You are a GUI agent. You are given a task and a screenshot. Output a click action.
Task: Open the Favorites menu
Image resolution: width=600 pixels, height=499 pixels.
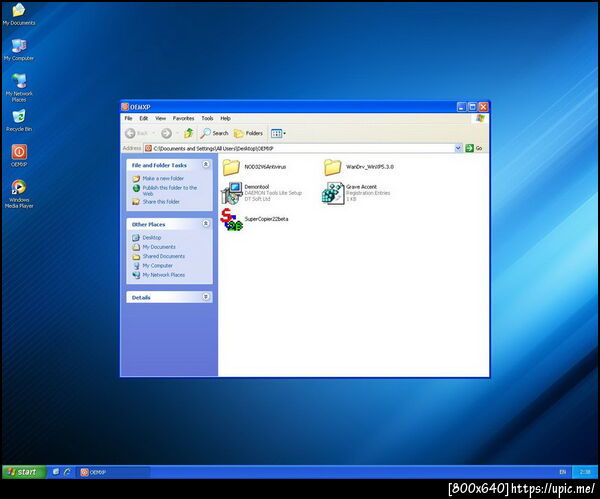pyautogui.click(x=183, y=118)
